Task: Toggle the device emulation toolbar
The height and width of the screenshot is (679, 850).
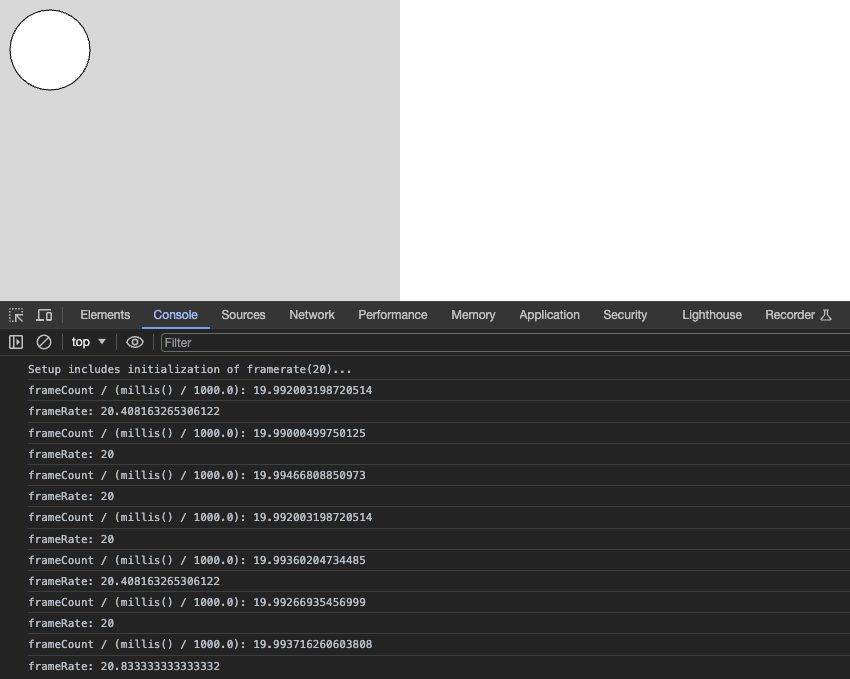Action: [x=43, y=315]
